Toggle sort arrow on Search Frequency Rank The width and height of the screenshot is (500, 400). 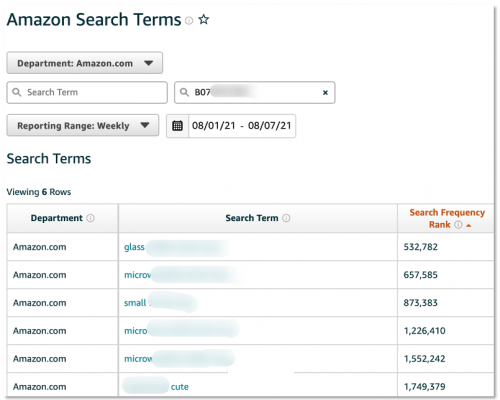pos(469,225)
